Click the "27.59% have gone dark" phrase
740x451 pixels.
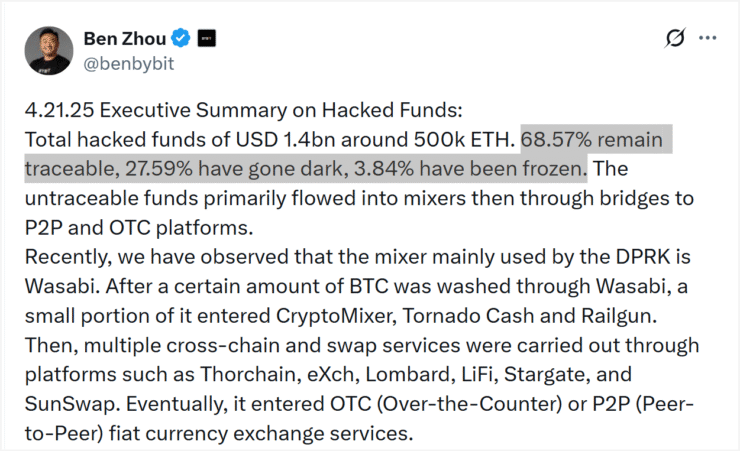[234, 169]
